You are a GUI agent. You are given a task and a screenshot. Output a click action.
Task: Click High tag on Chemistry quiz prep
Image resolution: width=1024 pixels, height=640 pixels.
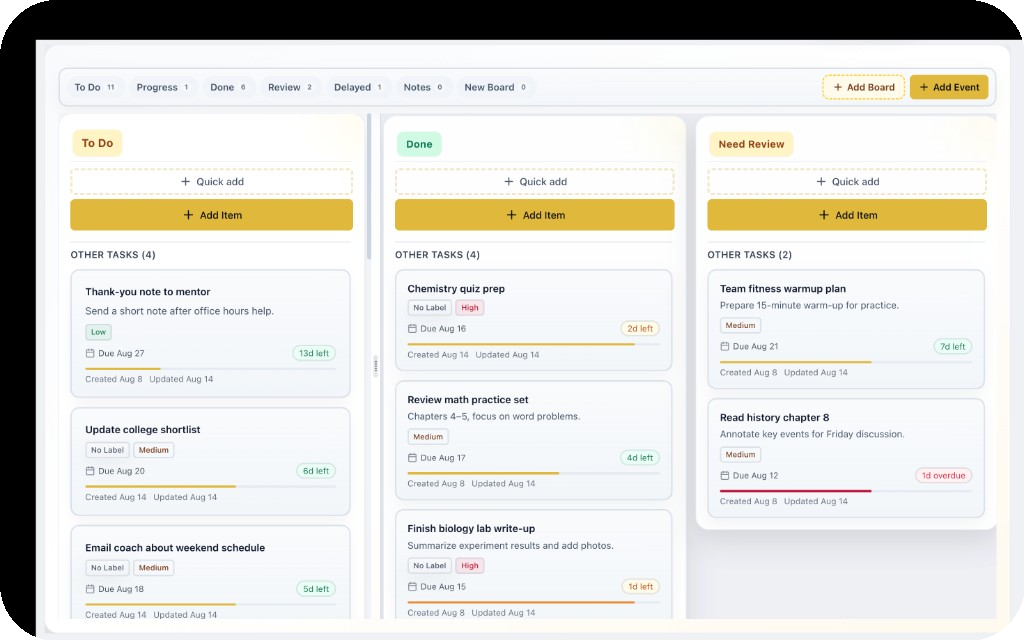tap(470, 308)
